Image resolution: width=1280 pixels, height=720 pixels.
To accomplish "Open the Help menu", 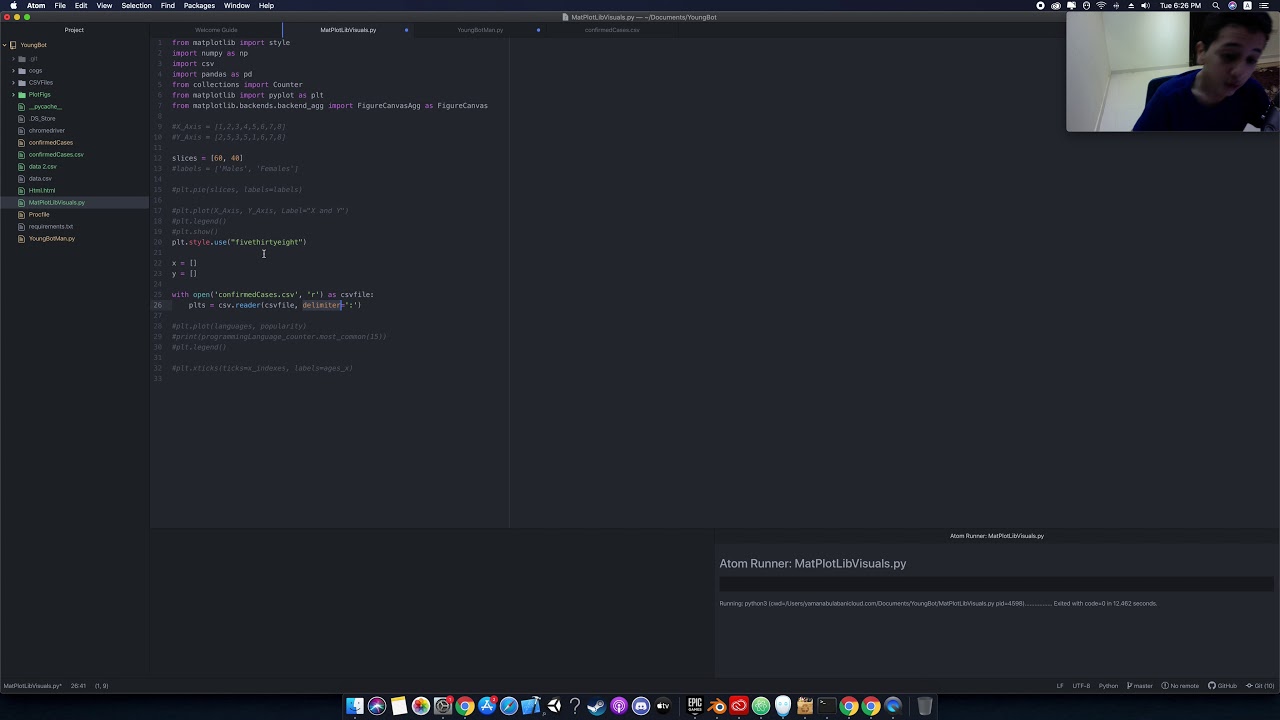I will click(x=266, y=6).
